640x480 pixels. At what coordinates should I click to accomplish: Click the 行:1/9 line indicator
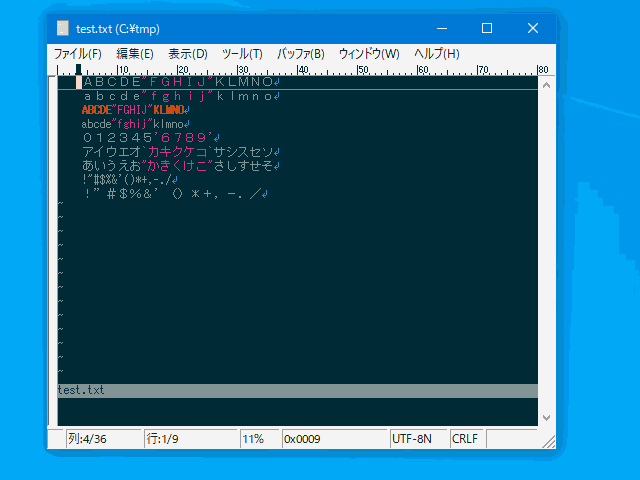click(190, 439)
